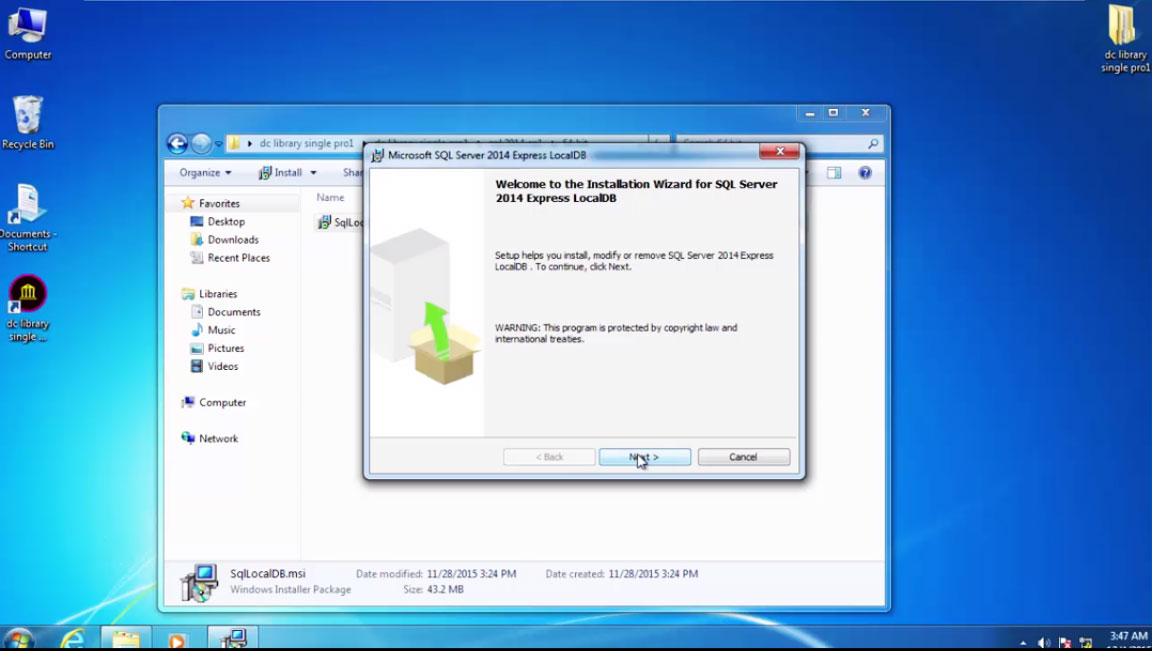Image resolution: width=1152 pixels, height=651 pixels.
Task: Expand the Install dropdown arrow
Action: 313,173
